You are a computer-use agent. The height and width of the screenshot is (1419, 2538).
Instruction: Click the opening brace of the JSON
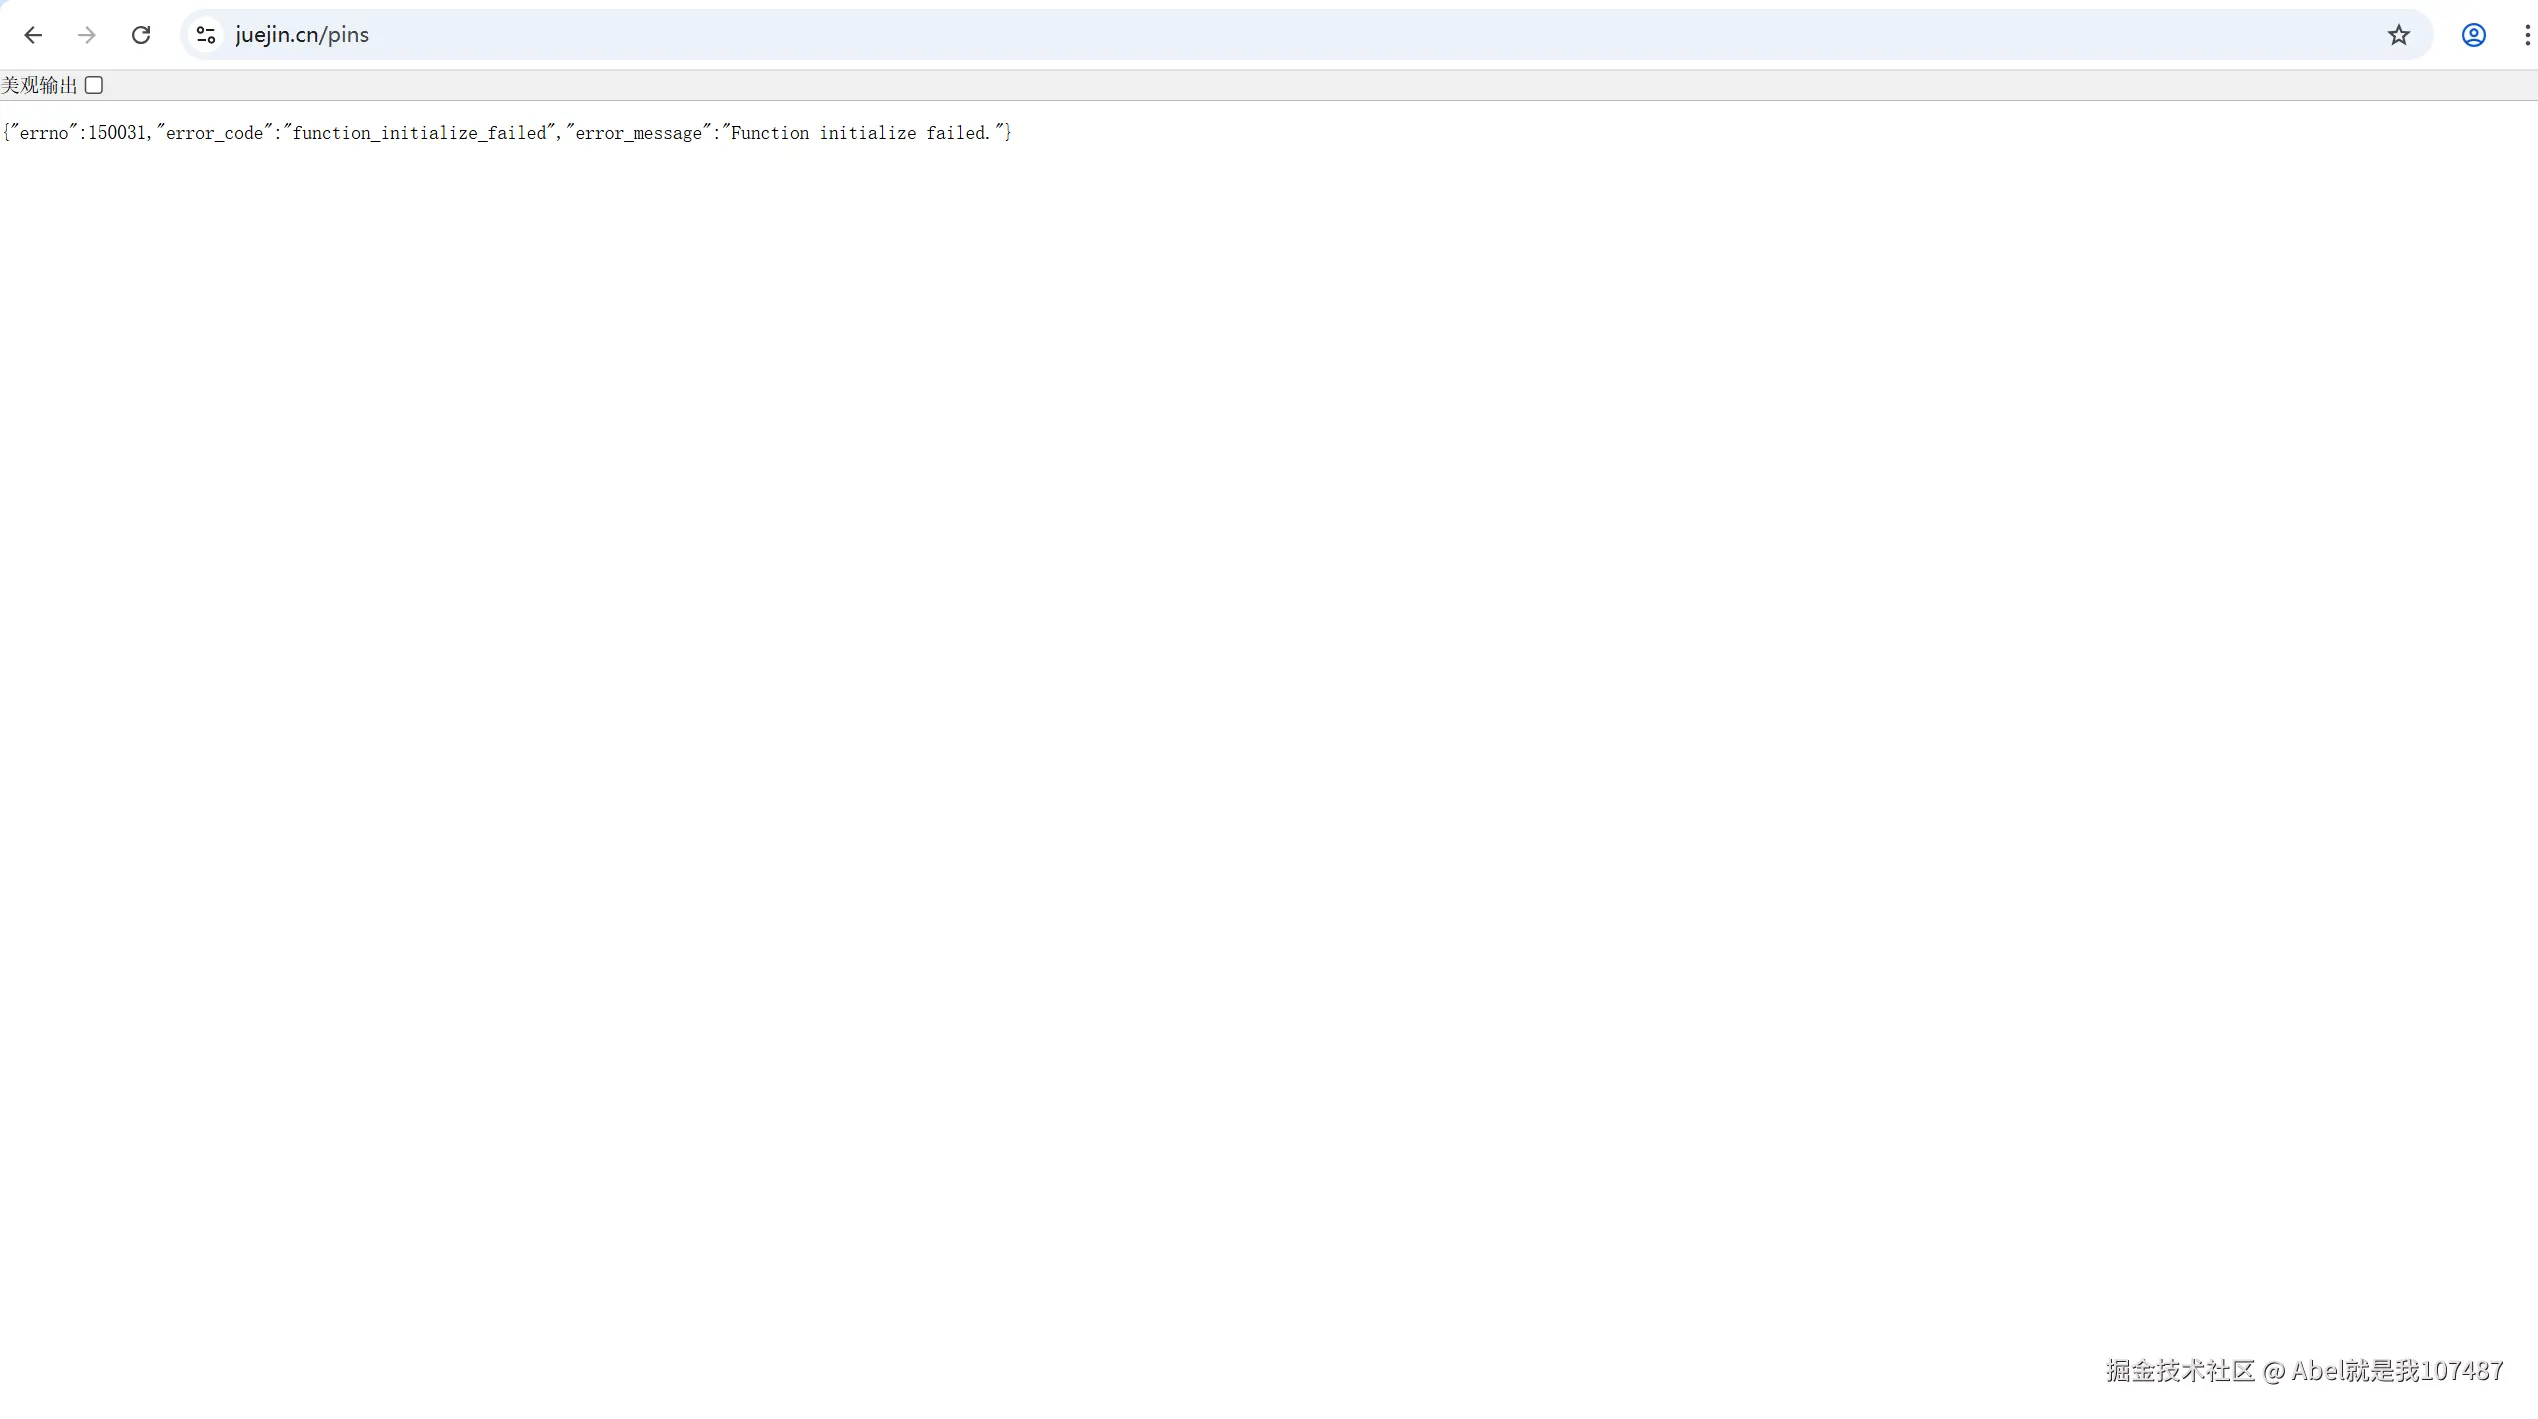(x=6, y=133)
